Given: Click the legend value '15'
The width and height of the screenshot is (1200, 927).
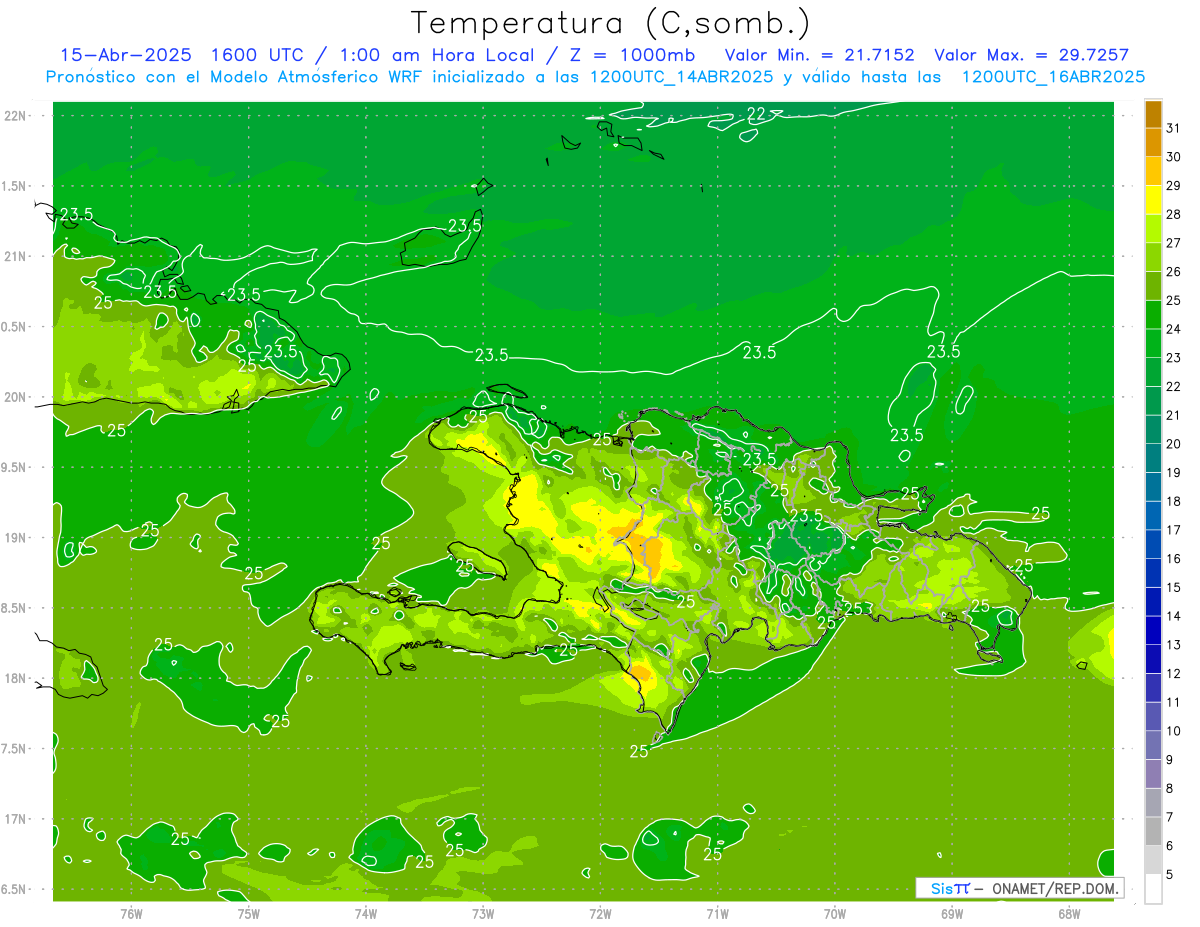Looking at the screenshot, I should click(x=1174, y=587).
